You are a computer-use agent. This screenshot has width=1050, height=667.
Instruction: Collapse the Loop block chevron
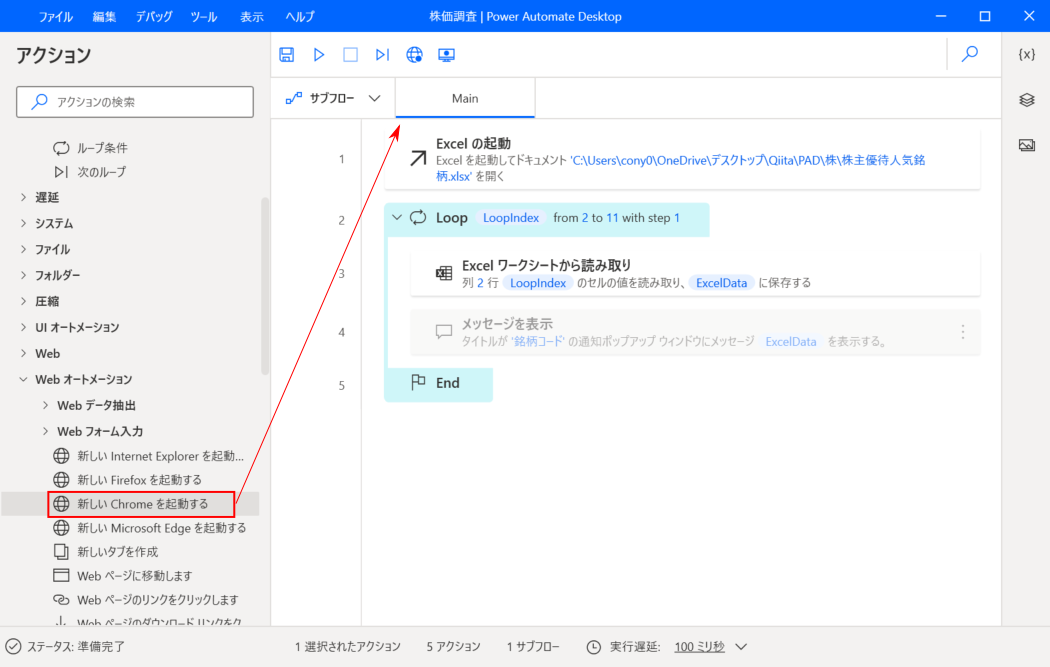[x=397, y=218]
